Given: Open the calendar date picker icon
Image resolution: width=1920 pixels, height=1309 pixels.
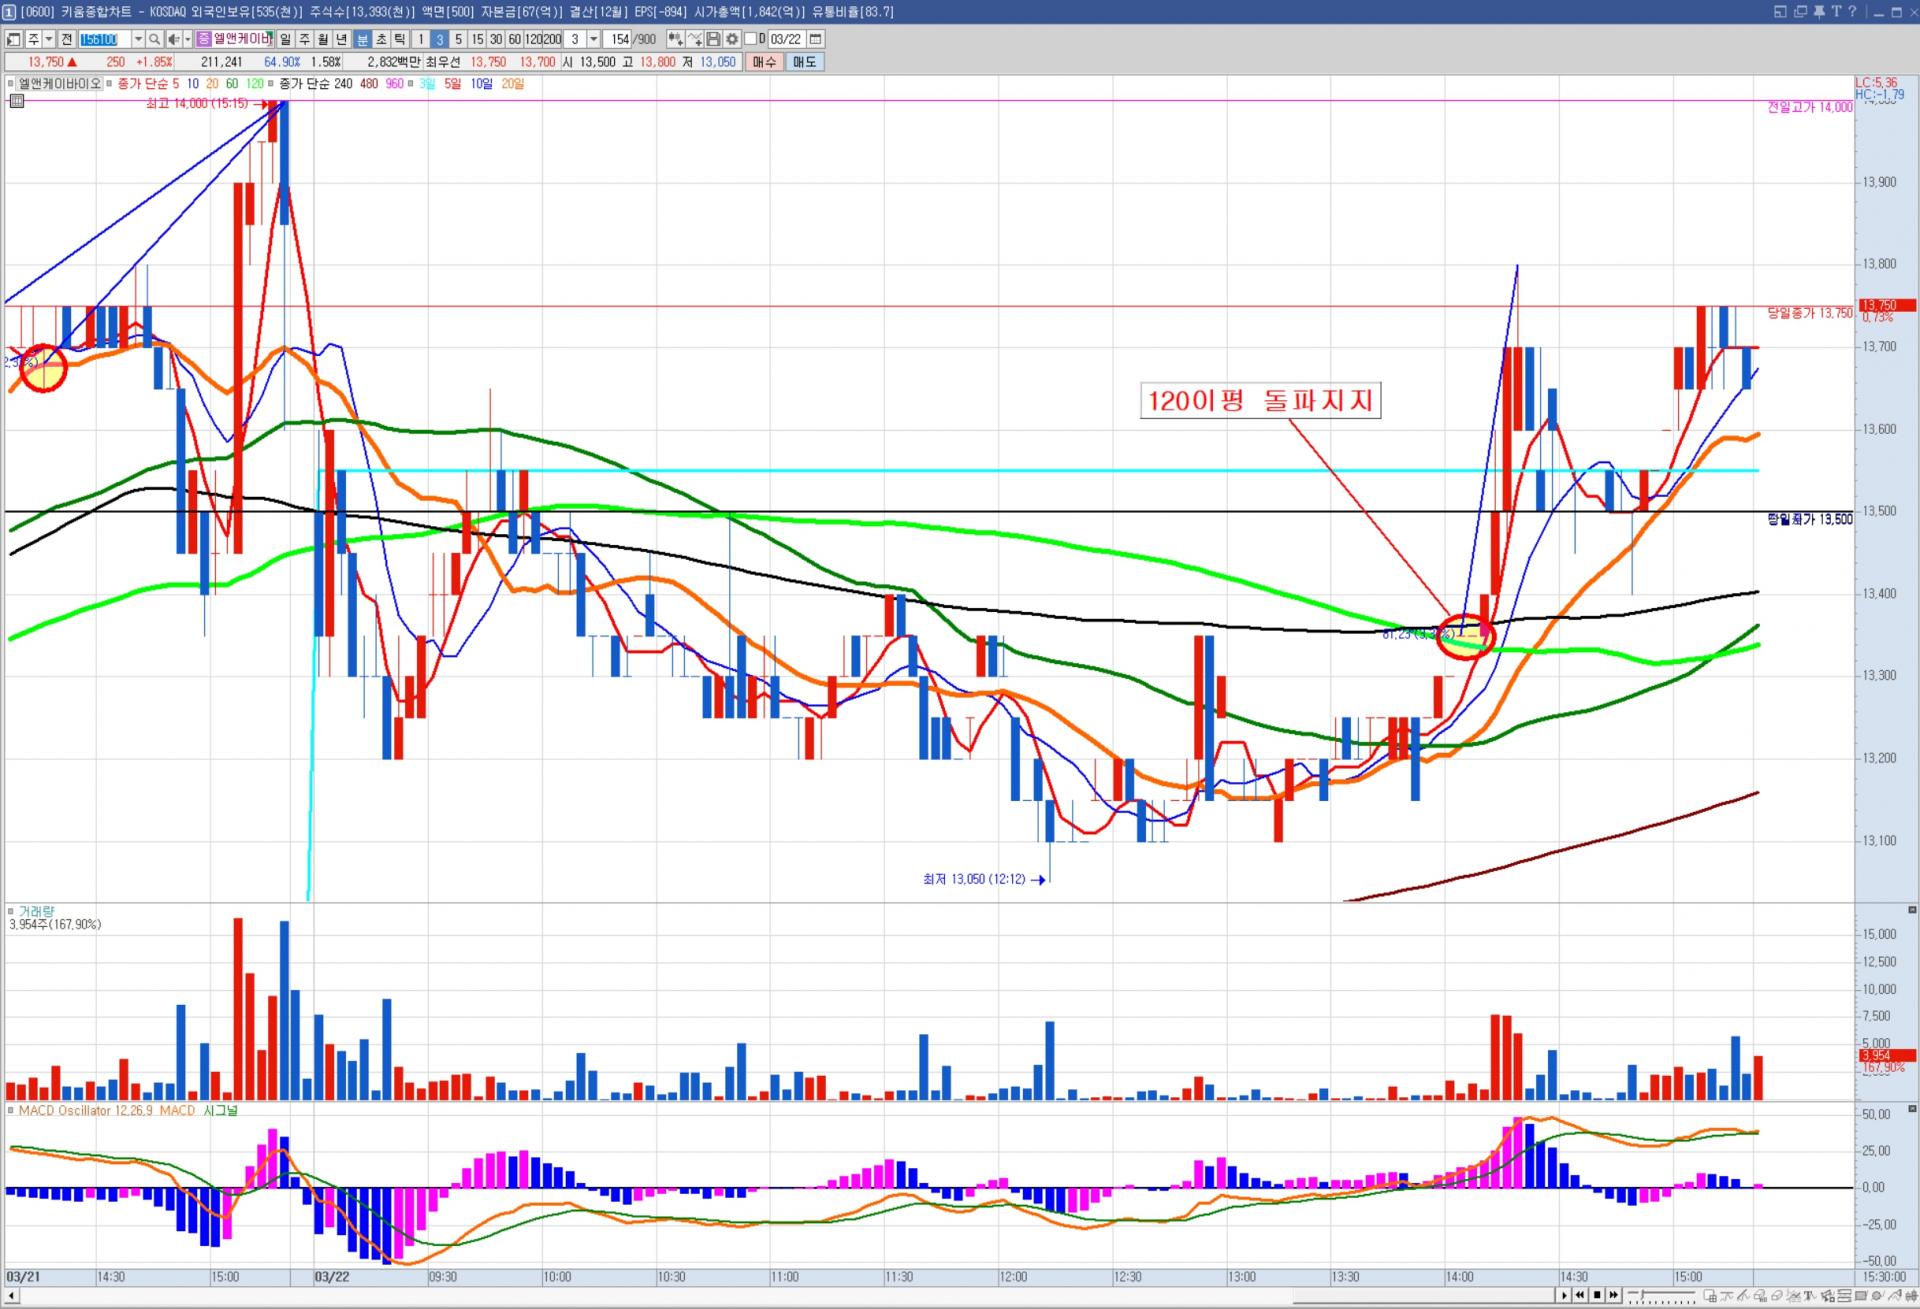Looking at the screenshot, I should pyautogui.click(x=815, y=39).
